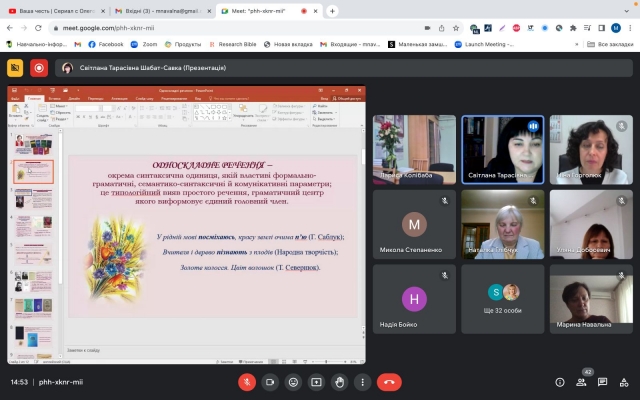This screenshot has height=400, width=640.
Task: Open the 'Продукты' bookmark
Action: point(183,44)
